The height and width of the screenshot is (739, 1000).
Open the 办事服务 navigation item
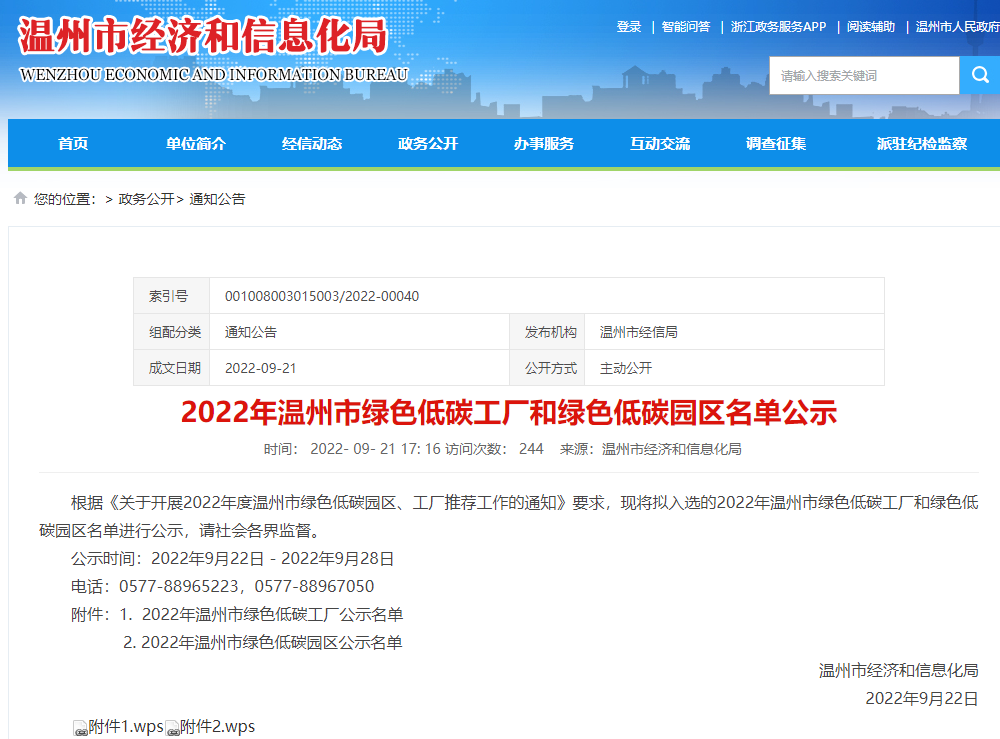click(x=544, y=143)
